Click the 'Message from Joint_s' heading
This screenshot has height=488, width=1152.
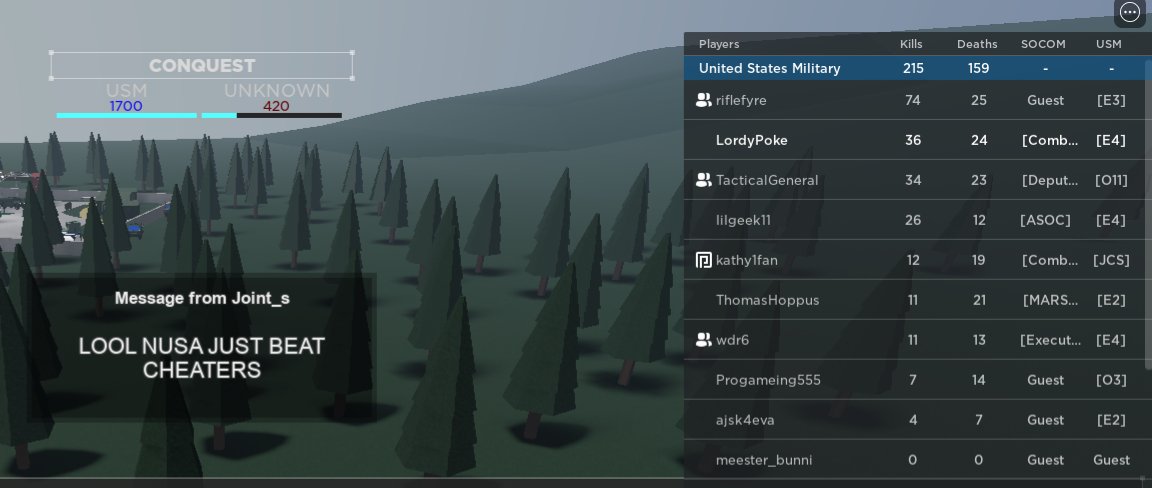click(x=202, y=298)
